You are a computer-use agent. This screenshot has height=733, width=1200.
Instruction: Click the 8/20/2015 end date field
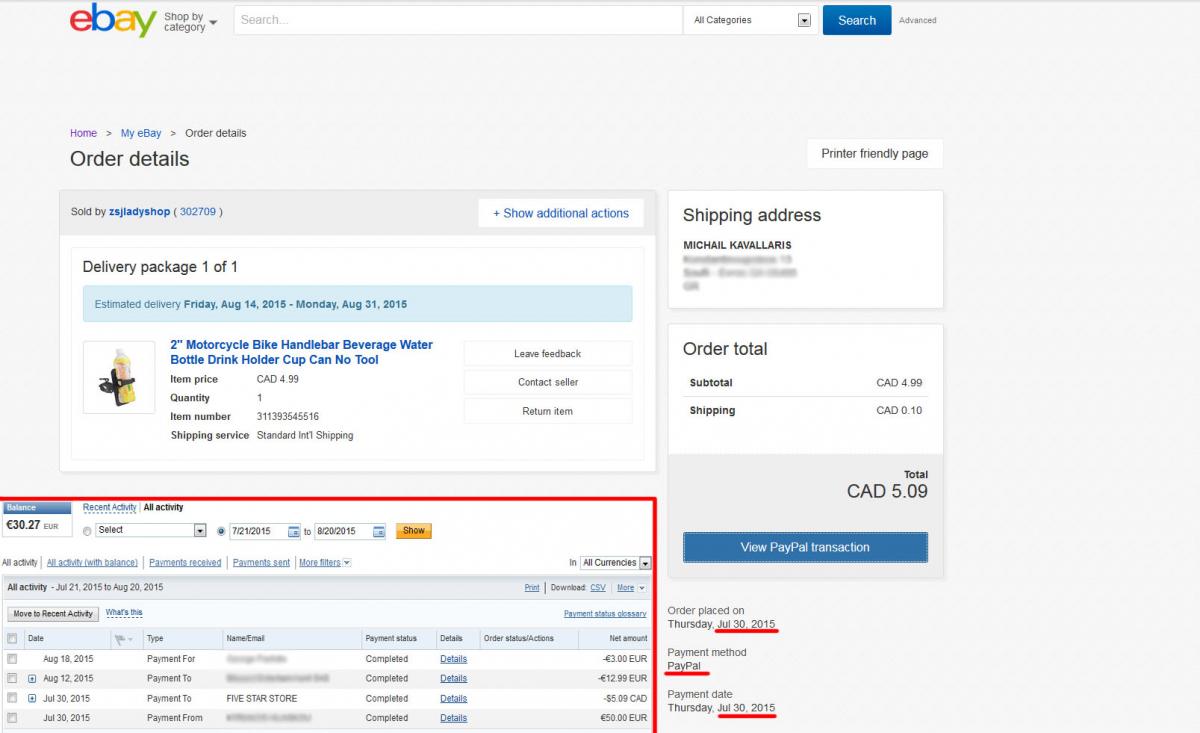pos(343,531)
